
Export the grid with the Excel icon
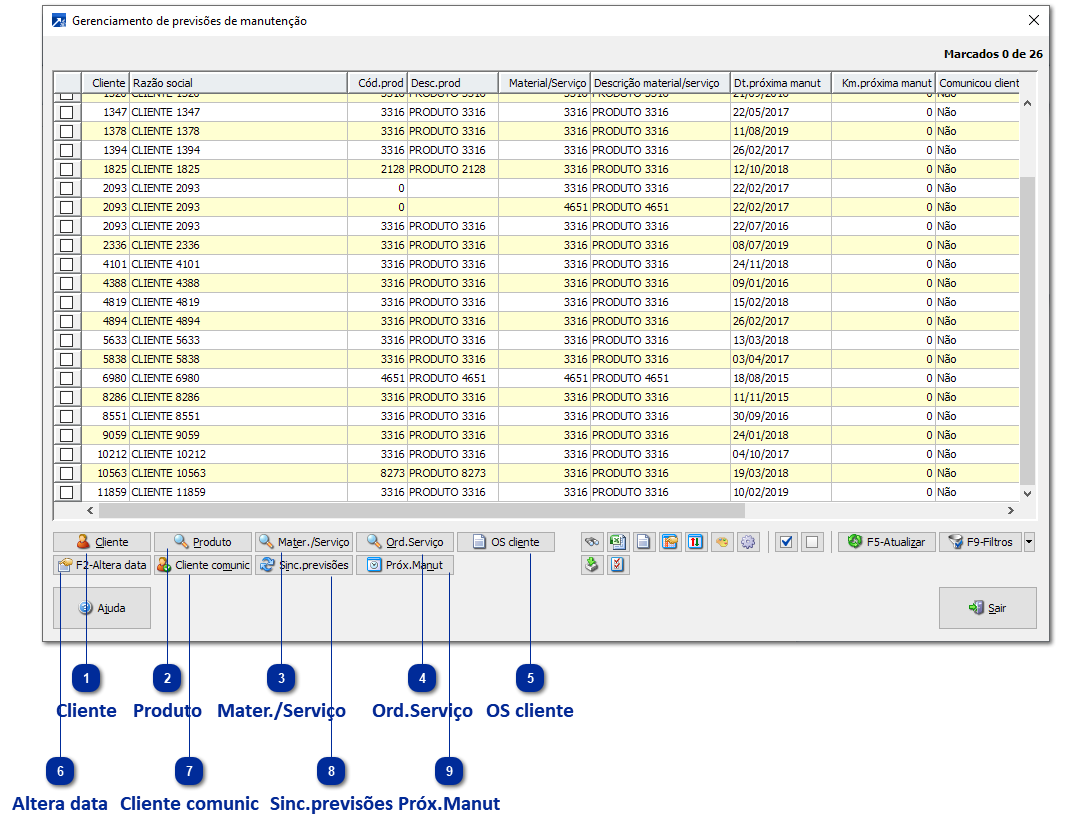[618, 542]
